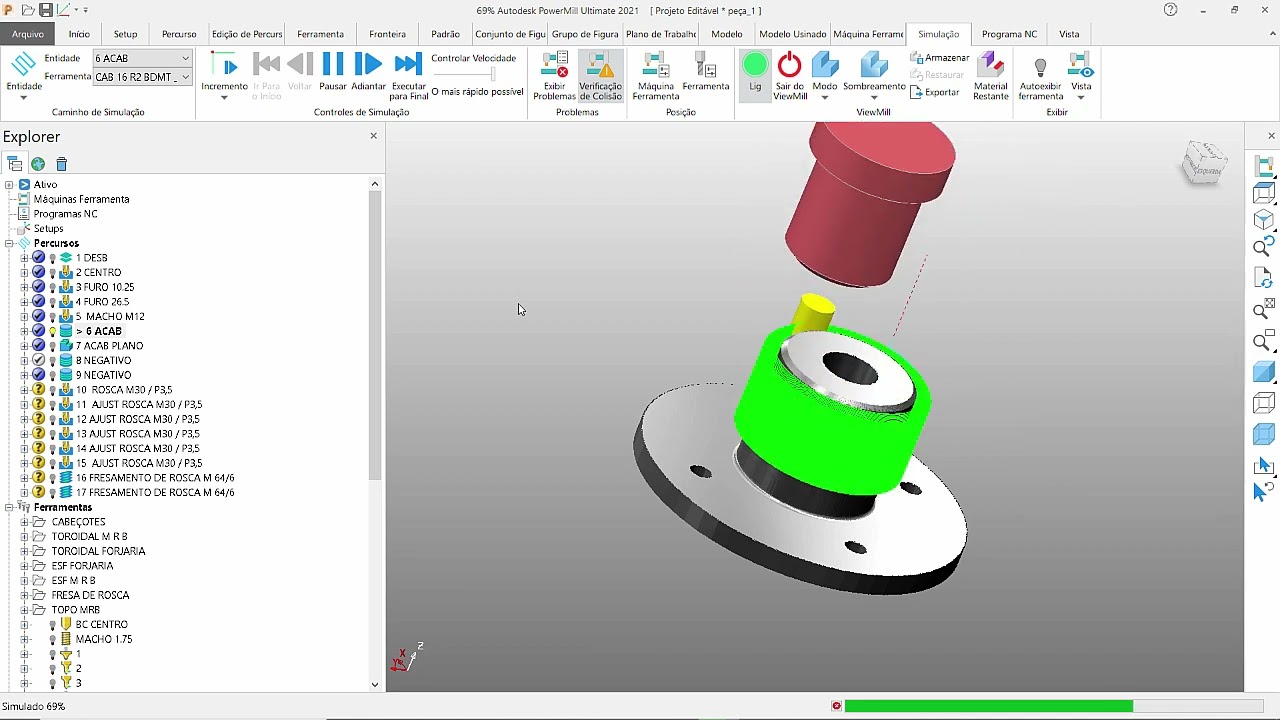Viewport: 1280px width, 720px height.
Task: Expand the Ativo tree node
Action: (9, 185)
